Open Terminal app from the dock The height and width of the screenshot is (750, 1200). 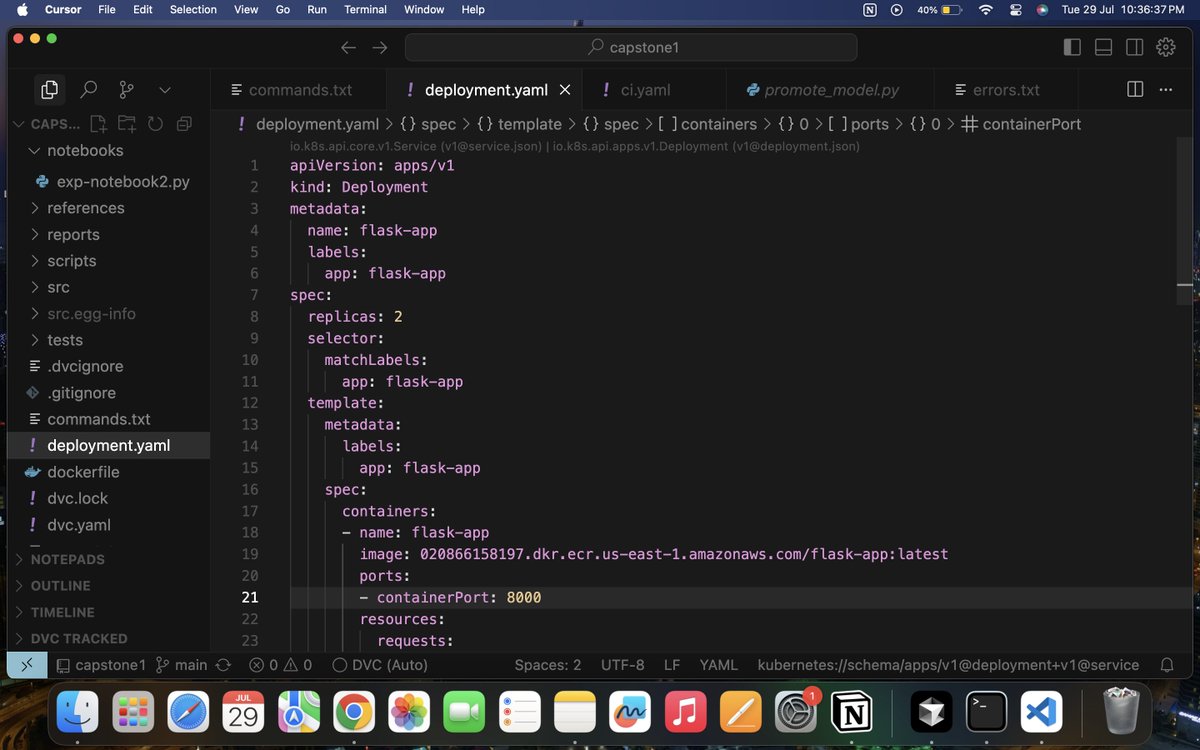point(986,712)
